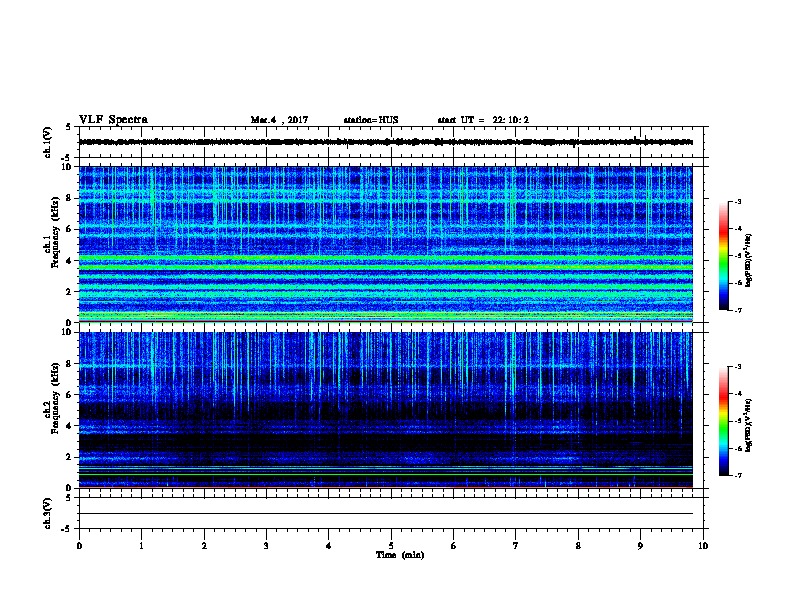Screen dimensions: 792x612
Task: Click the "ch.3(V)" axis label
Action: click(48, 513)
